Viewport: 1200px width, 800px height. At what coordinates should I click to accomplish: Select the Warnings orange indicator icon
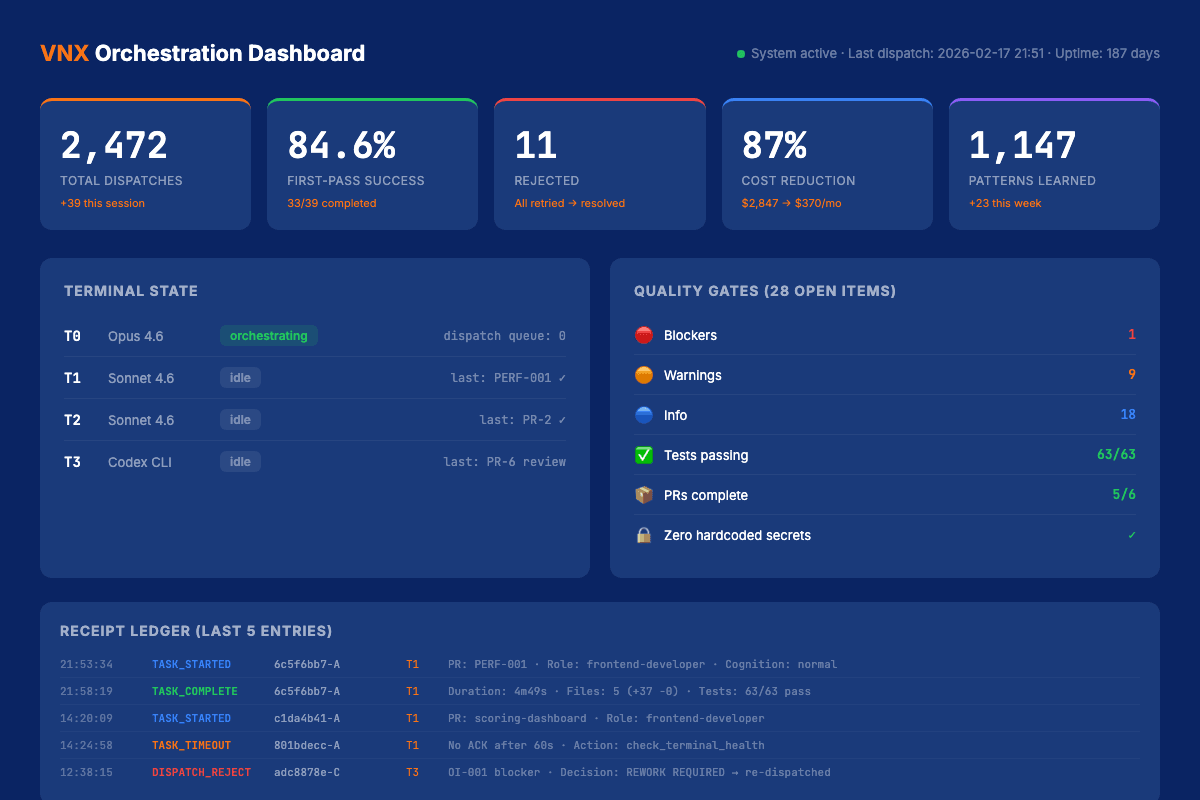[643, 375]
